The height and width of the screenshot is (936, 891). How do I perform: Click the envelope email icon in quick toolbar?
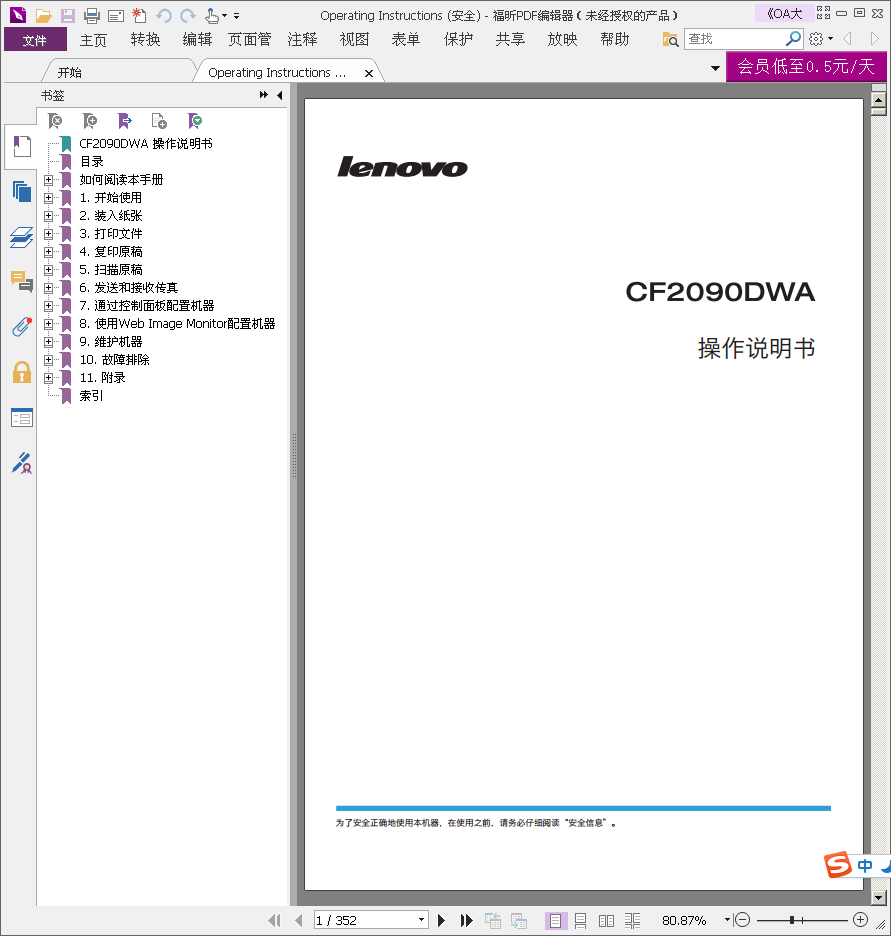116,16
